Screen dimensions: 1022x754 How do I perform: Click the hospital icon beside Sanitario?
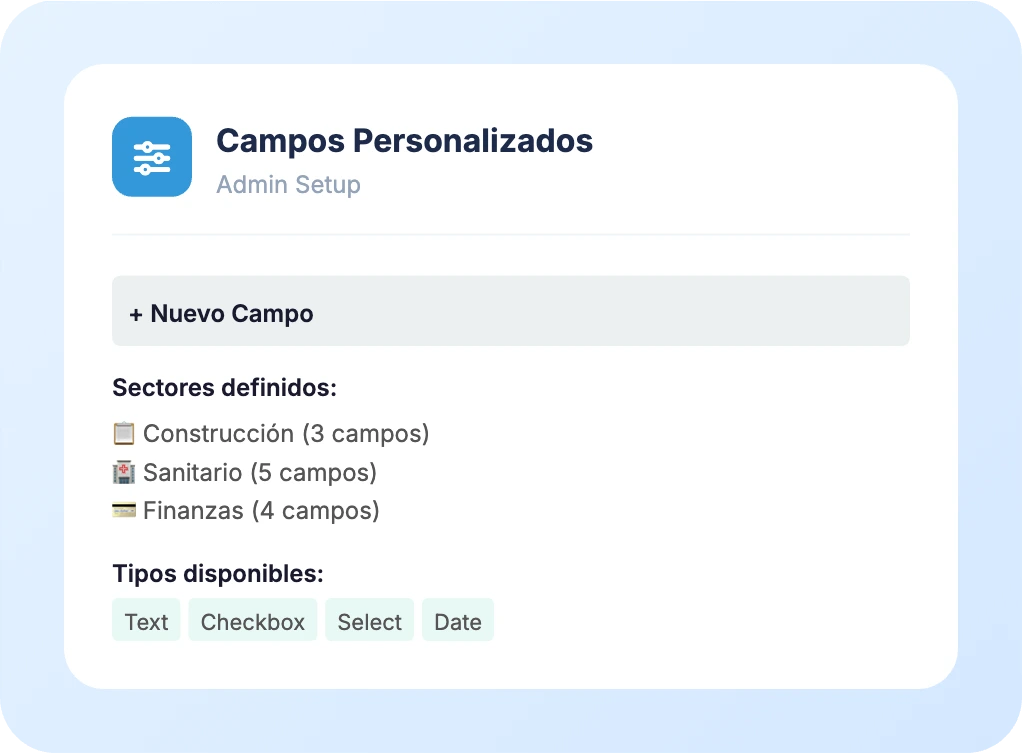(124, 472)
